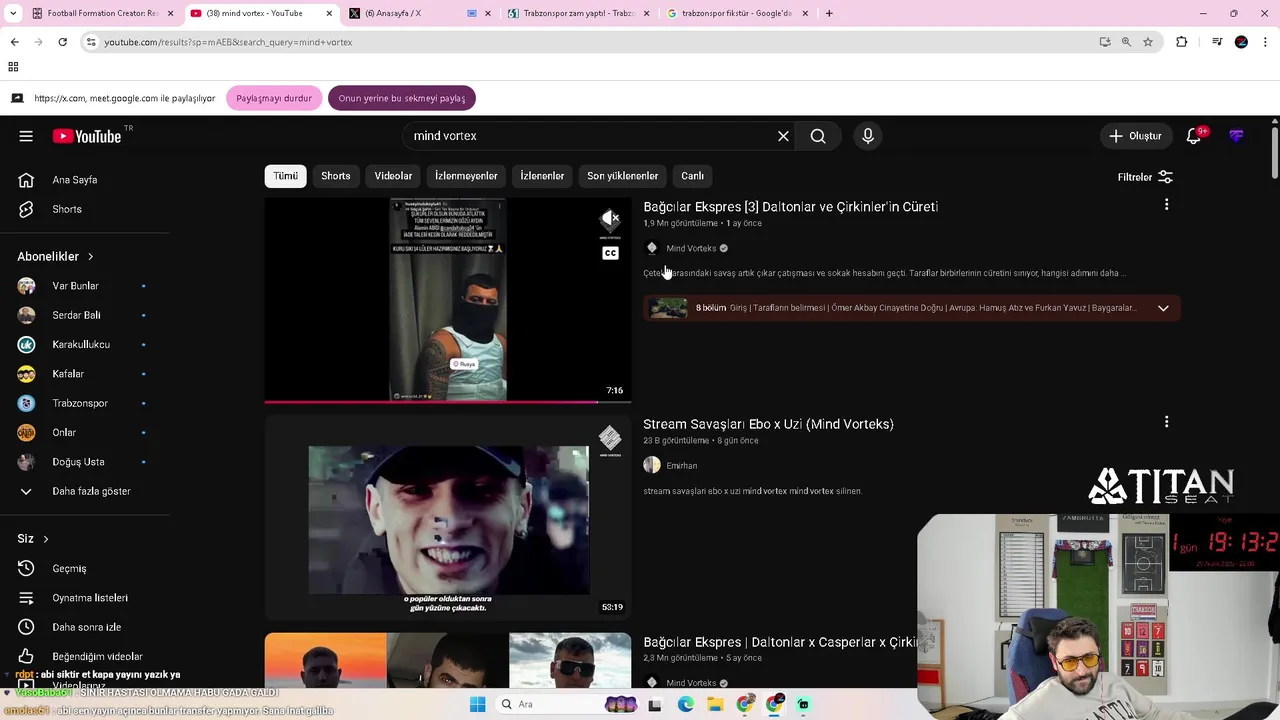Open the Windows Start menu
Image resolution: width=1280 pixels, height=720 pixels.
tap(477, 704)
